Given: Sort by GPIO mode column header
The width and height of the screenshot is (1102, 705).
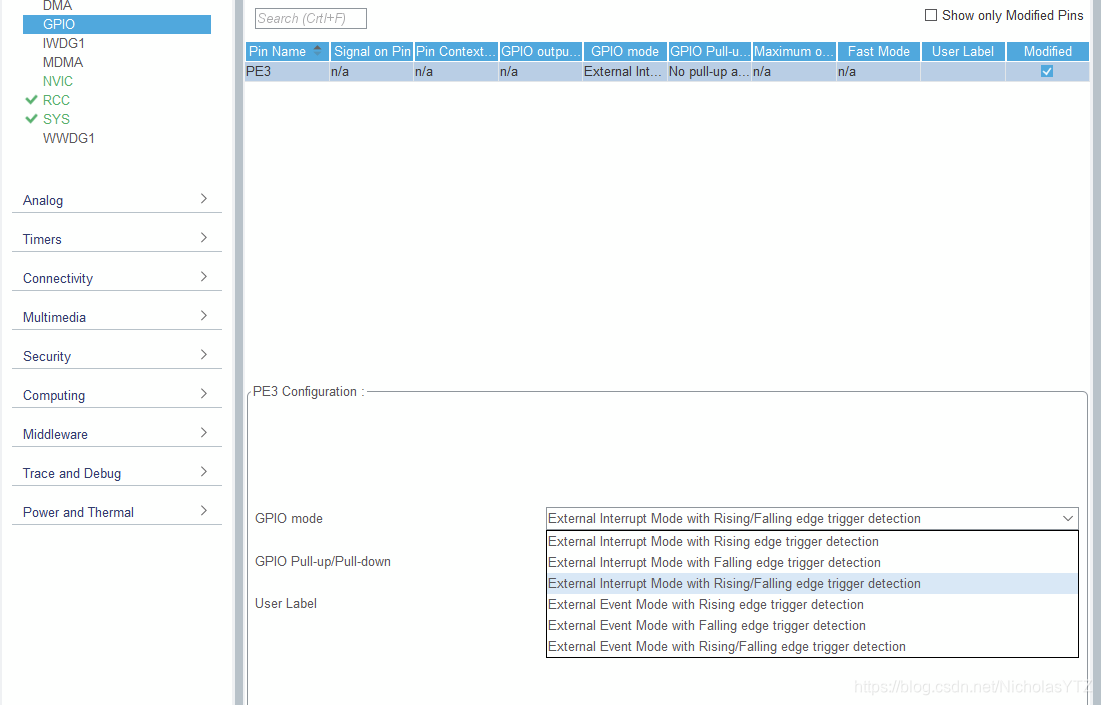Looking at the screenshot, I should [x=625, y=51].
